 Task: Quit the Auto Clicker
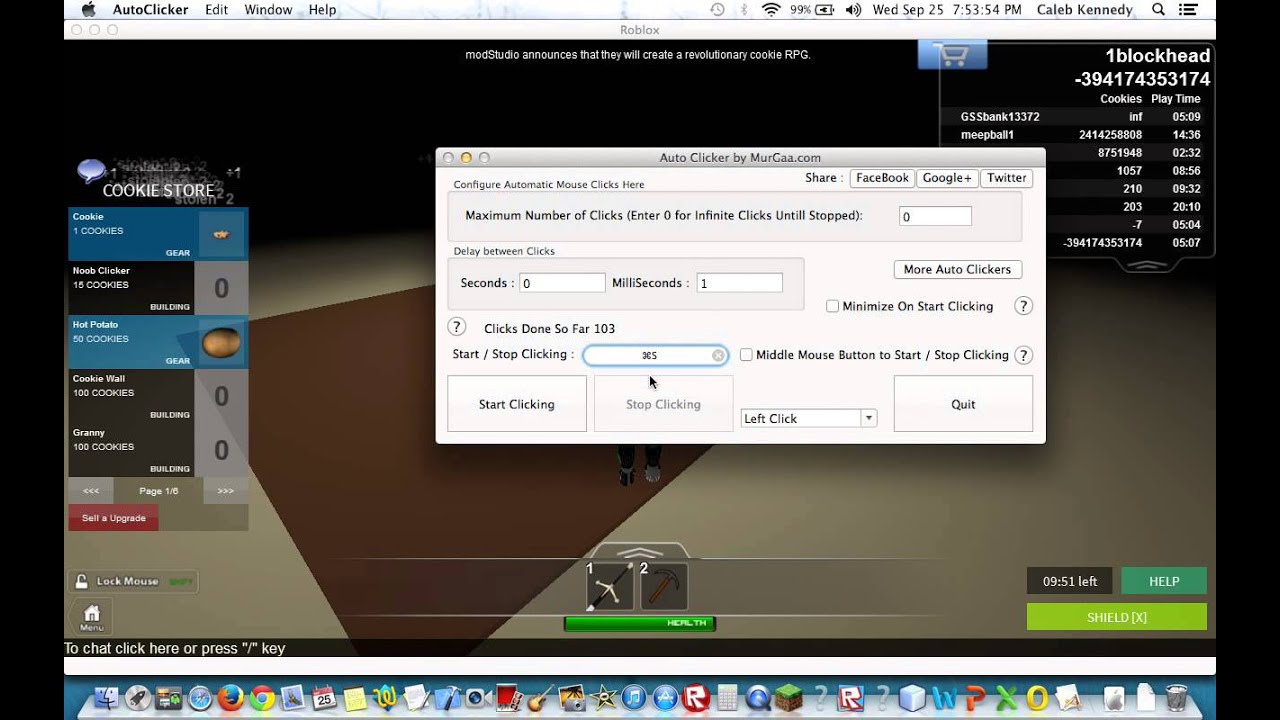[x=963, y=404]
